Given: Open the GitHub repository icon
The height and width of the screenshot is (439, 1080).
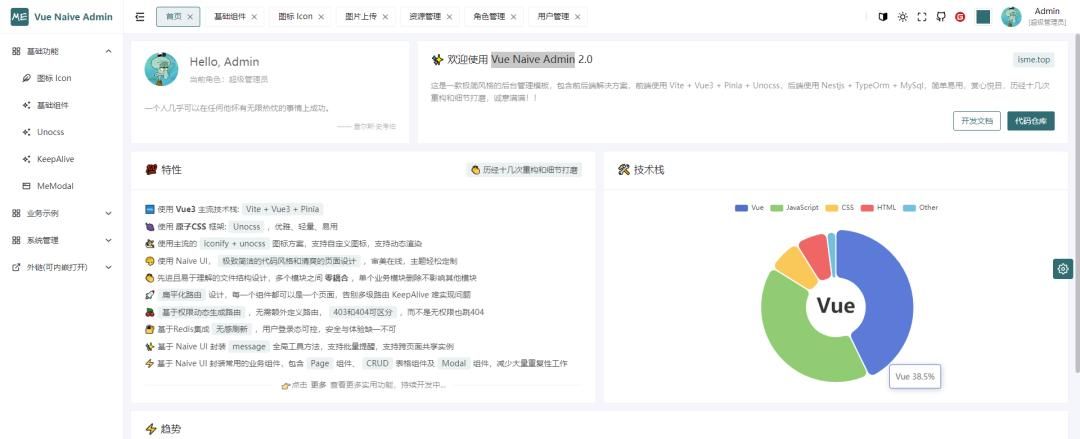Looking at the screenshot, I should point(941,17).
